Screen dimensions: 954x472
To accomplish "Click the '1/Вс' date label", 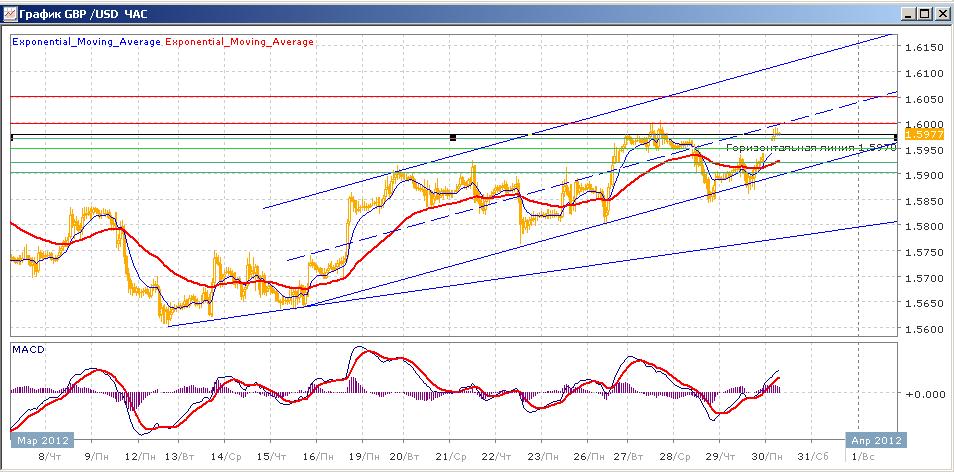I will (861, 456).
